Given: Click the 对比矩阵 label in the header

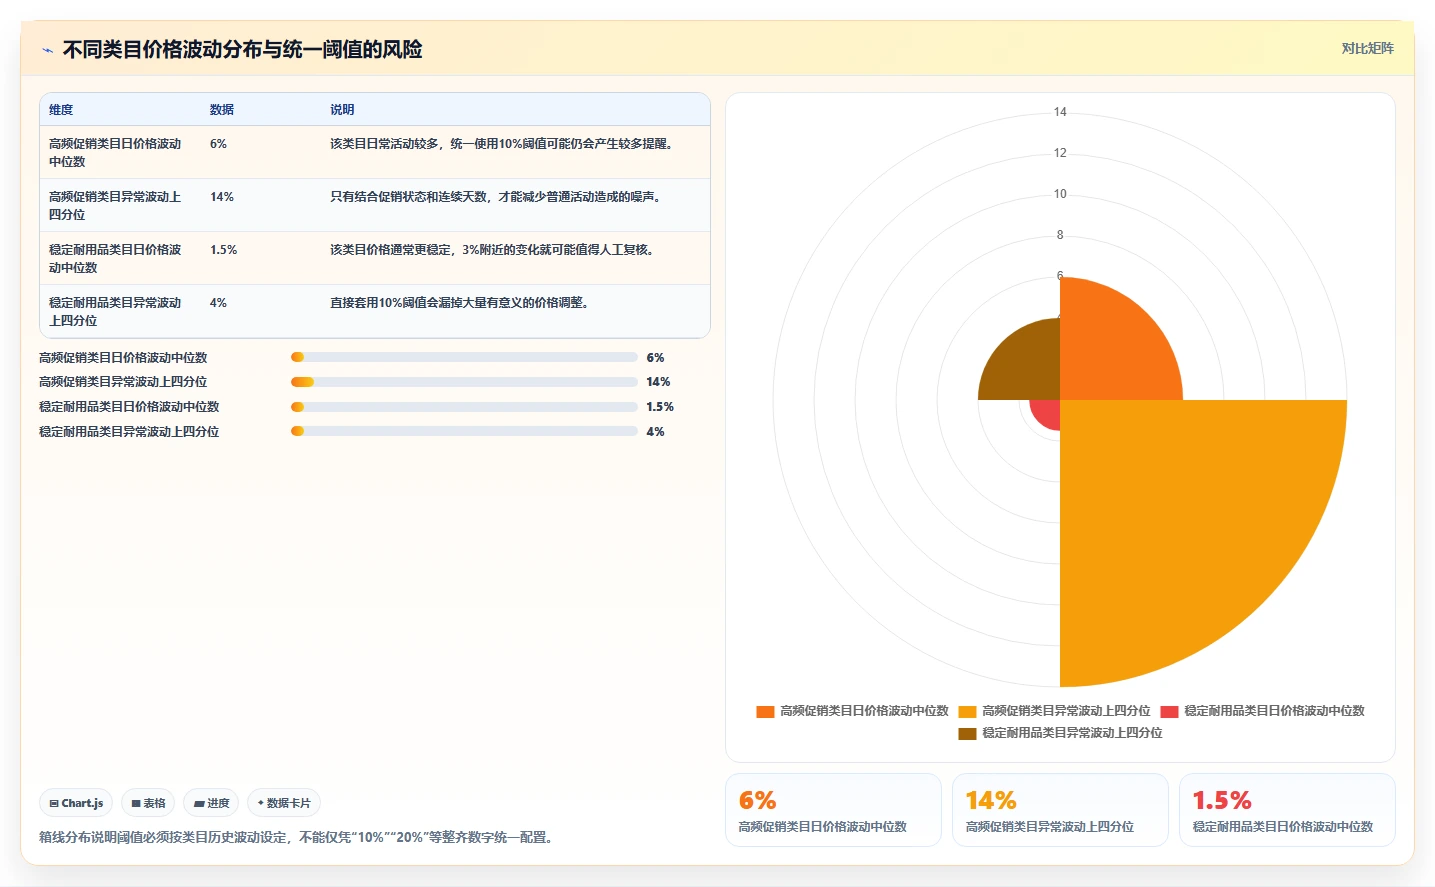Looking at the screenshot, I should coord(1367,48).
